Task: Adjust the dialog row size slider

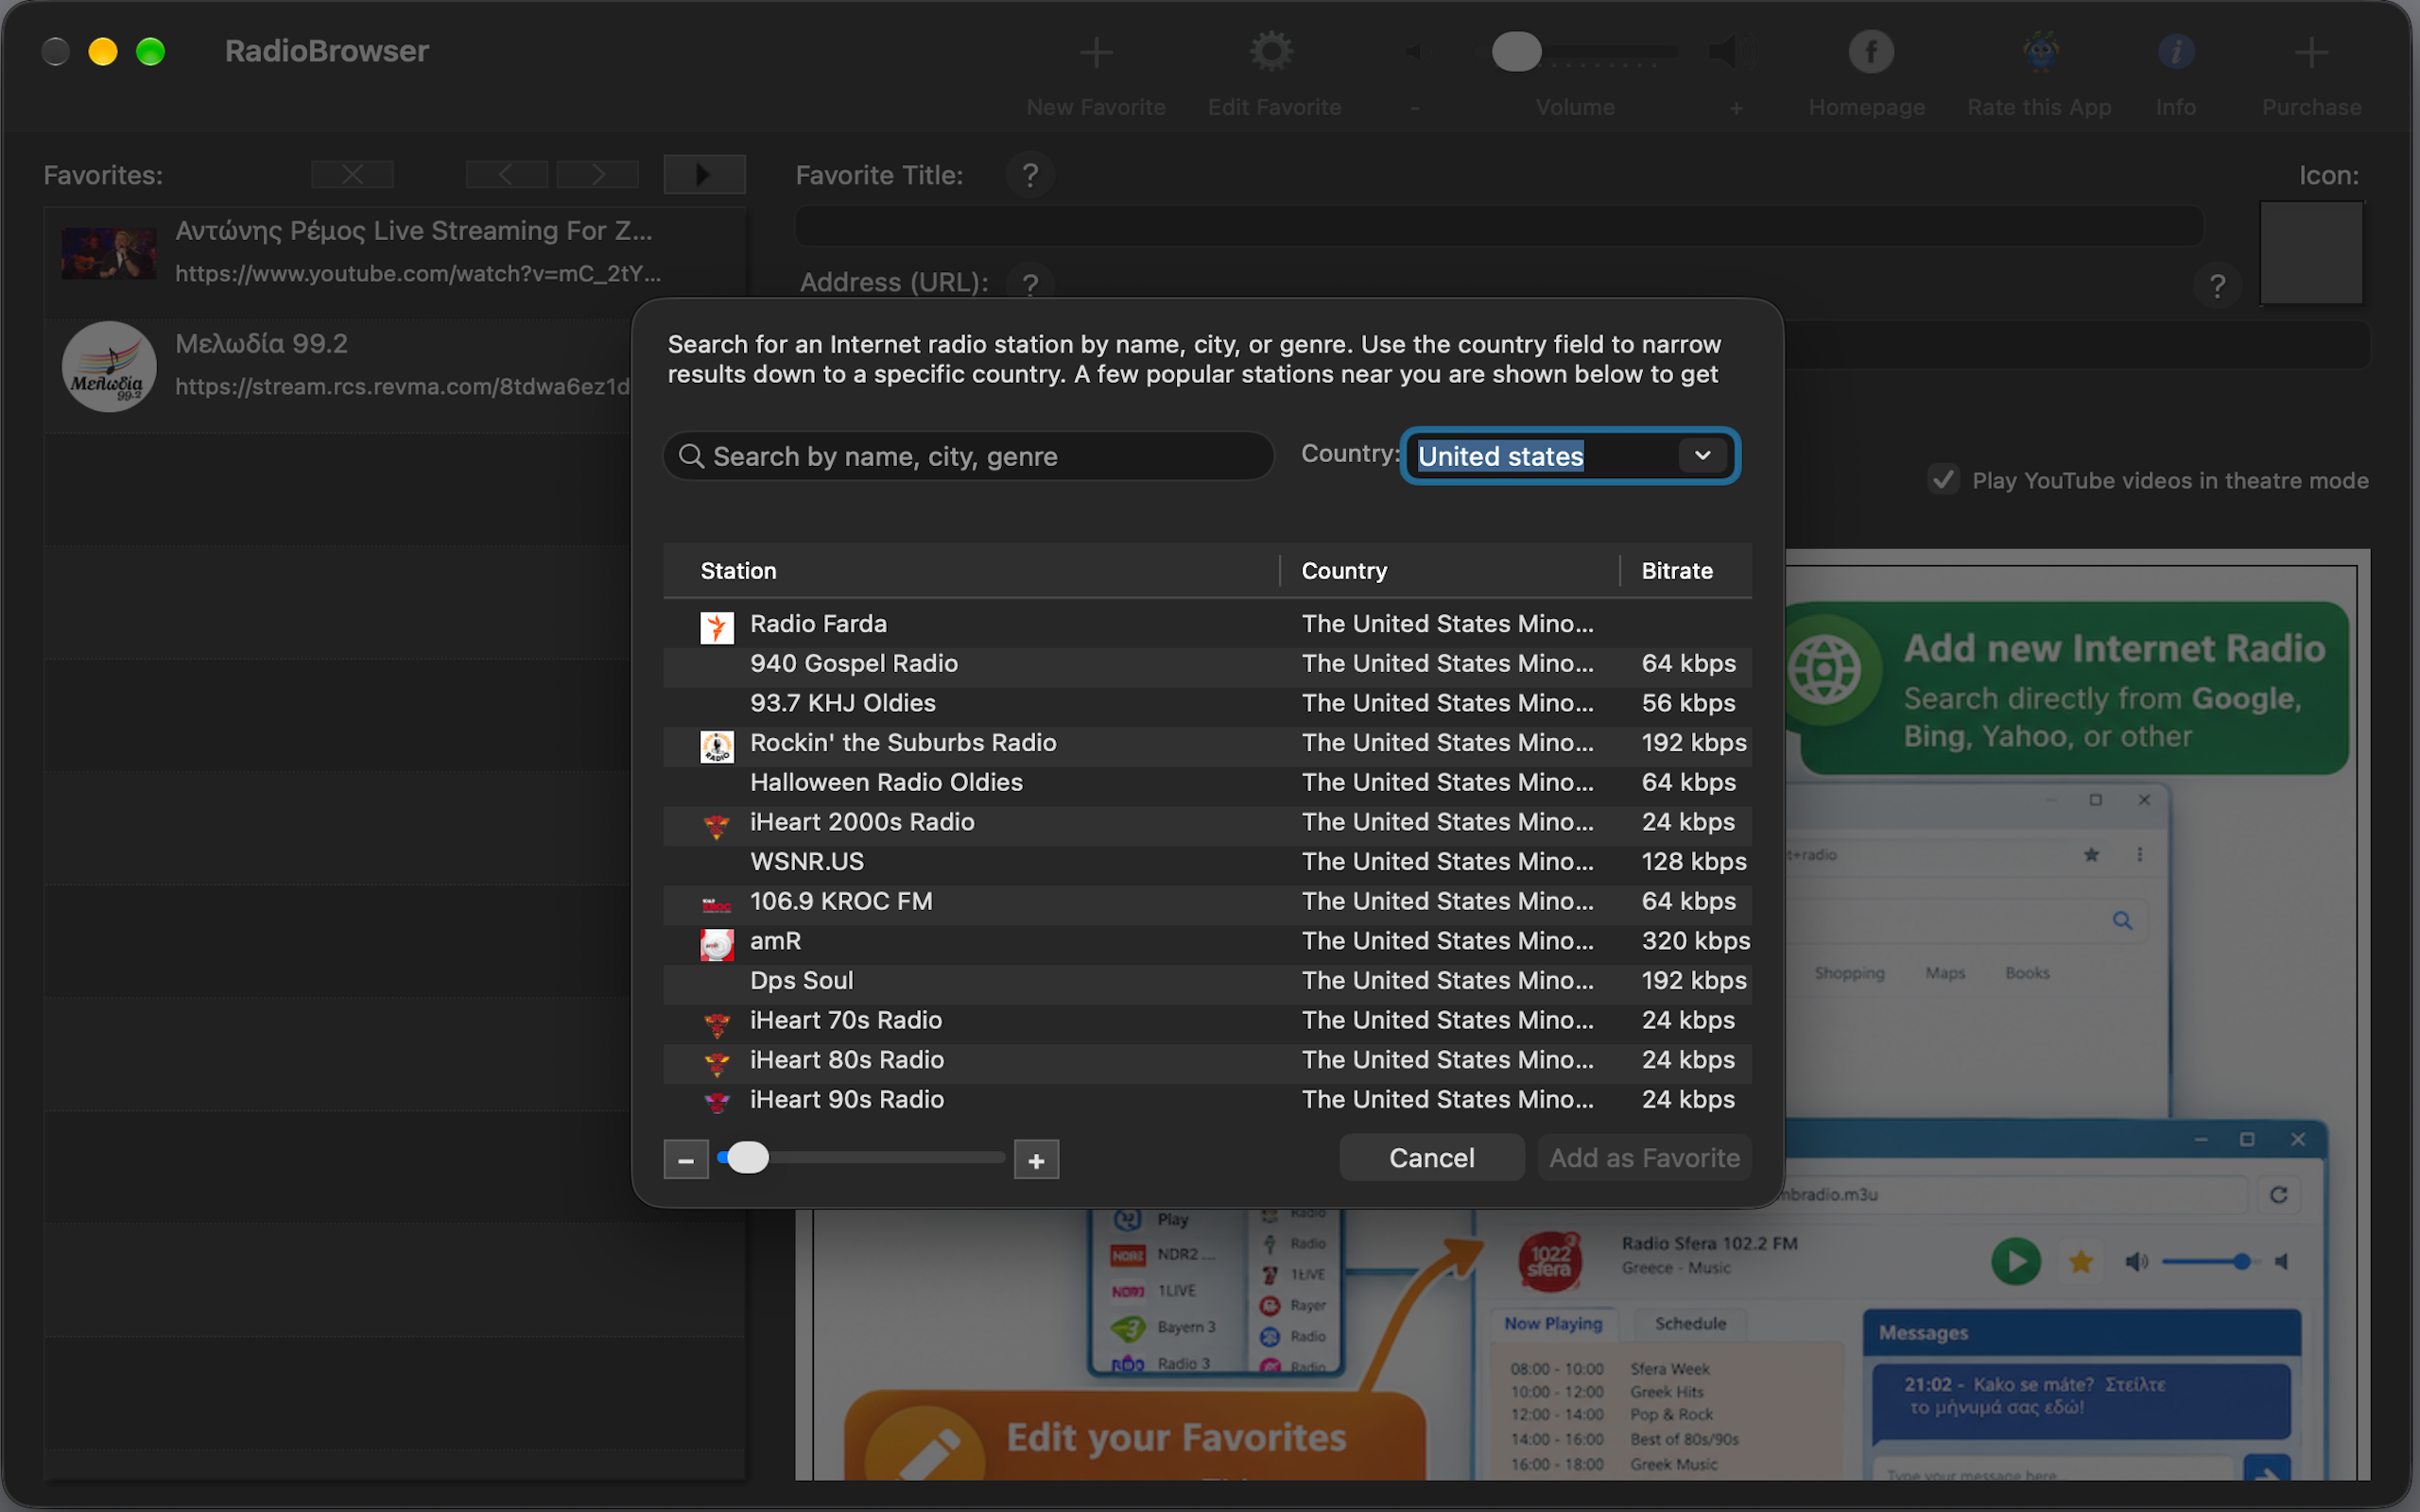Action: (x=747, y=1158)
